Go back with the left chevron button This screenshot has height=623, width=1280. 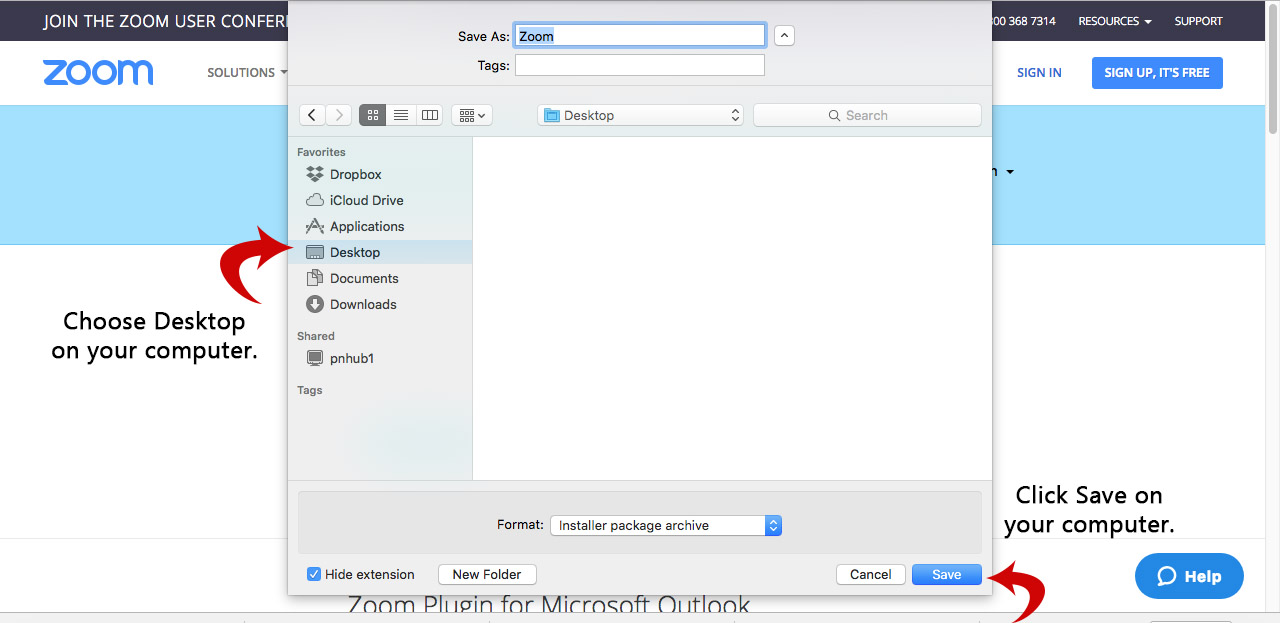point(312,115)
